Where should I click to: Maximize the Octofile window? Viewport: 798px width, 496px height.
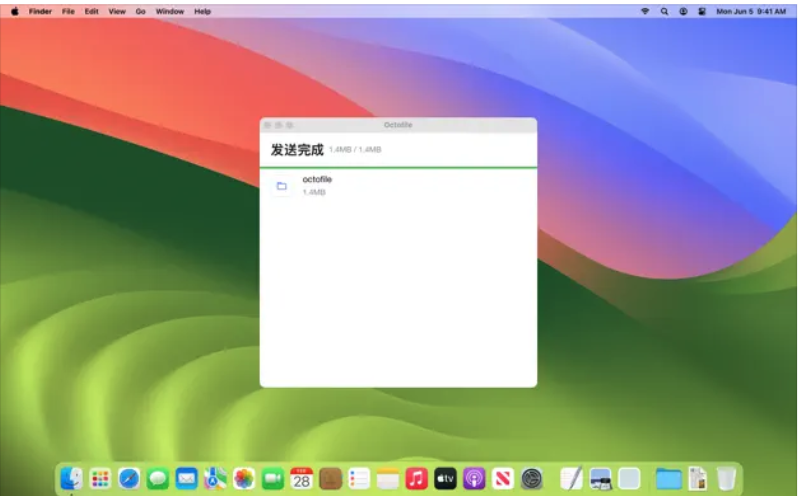click(x=290, y=125)
